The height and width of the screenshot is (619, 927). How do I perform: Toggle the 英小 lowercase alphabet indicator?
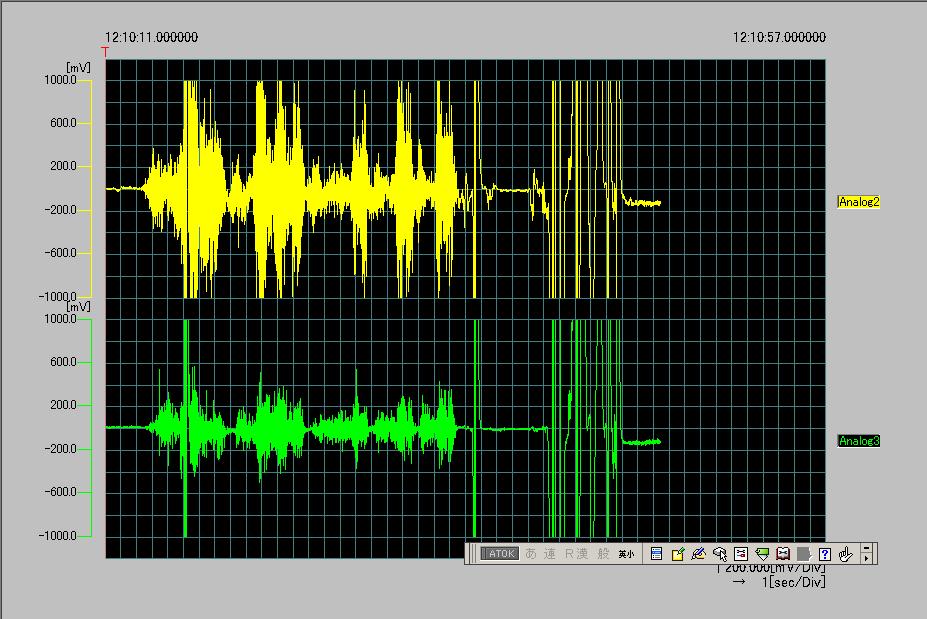click(626, 554)
